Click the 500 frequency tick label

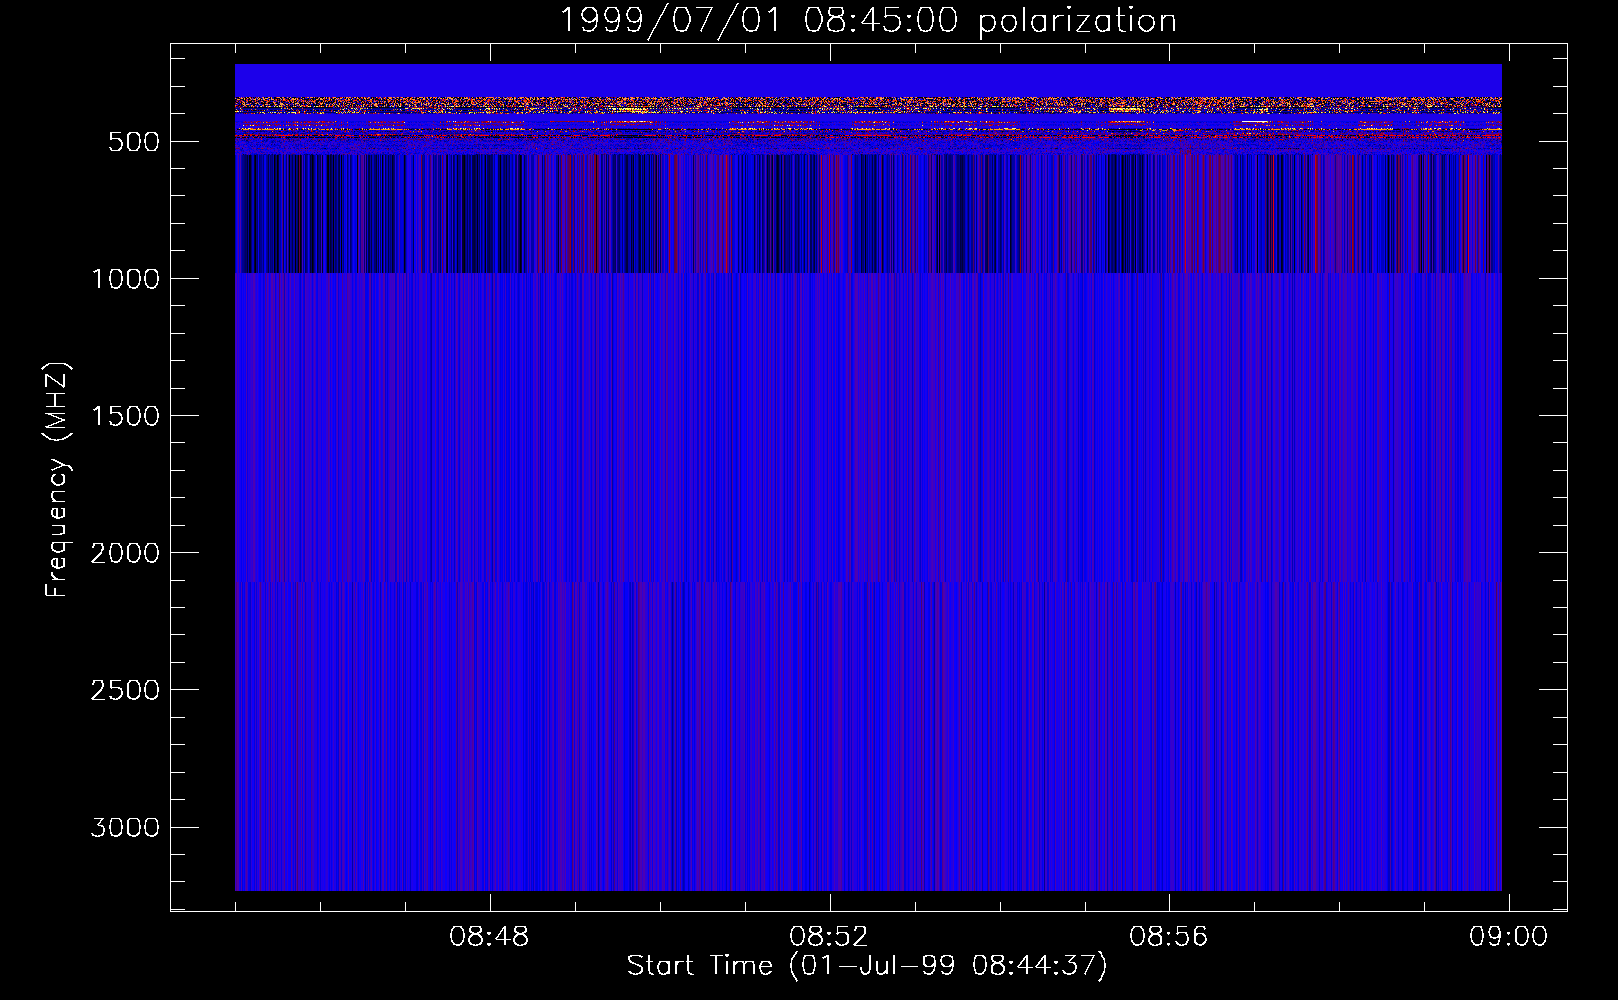click(134, 142)
